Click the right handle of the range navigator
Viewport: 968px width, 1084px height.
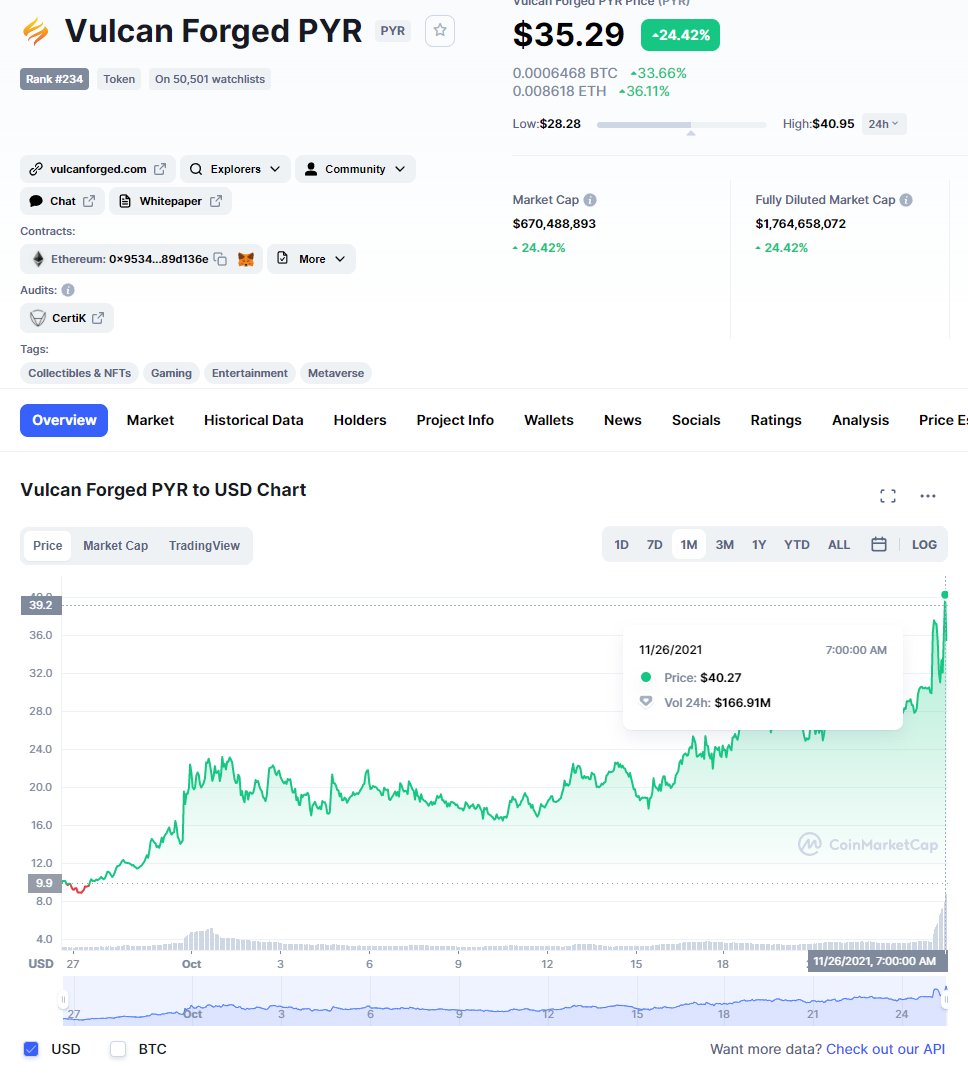pos(945,1000)
